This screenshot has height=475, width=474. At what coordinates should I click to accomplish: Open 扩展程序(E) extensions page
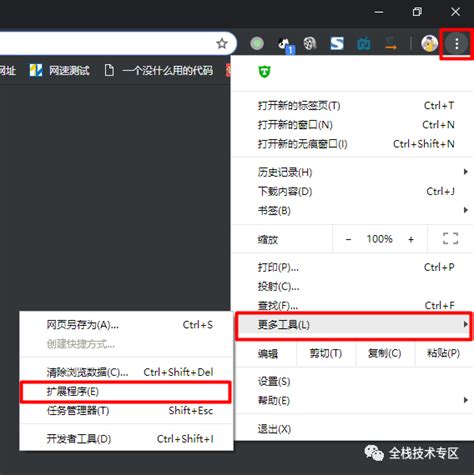tap(127, 391)
